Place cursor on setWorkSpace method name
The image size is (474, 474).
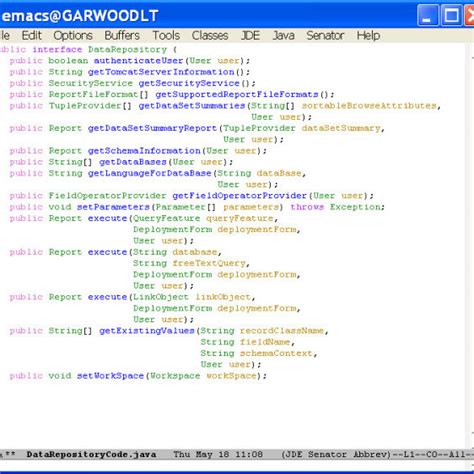[110, 376]
